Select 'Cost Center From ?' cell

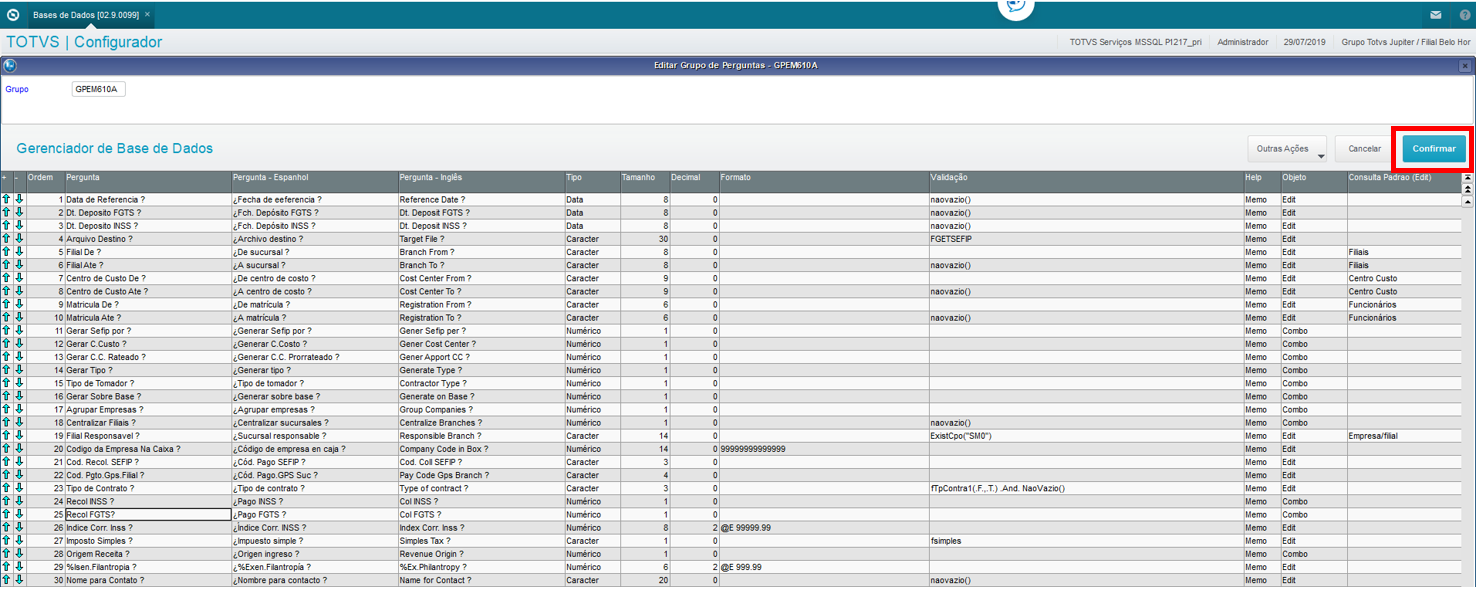coord(480,278)
